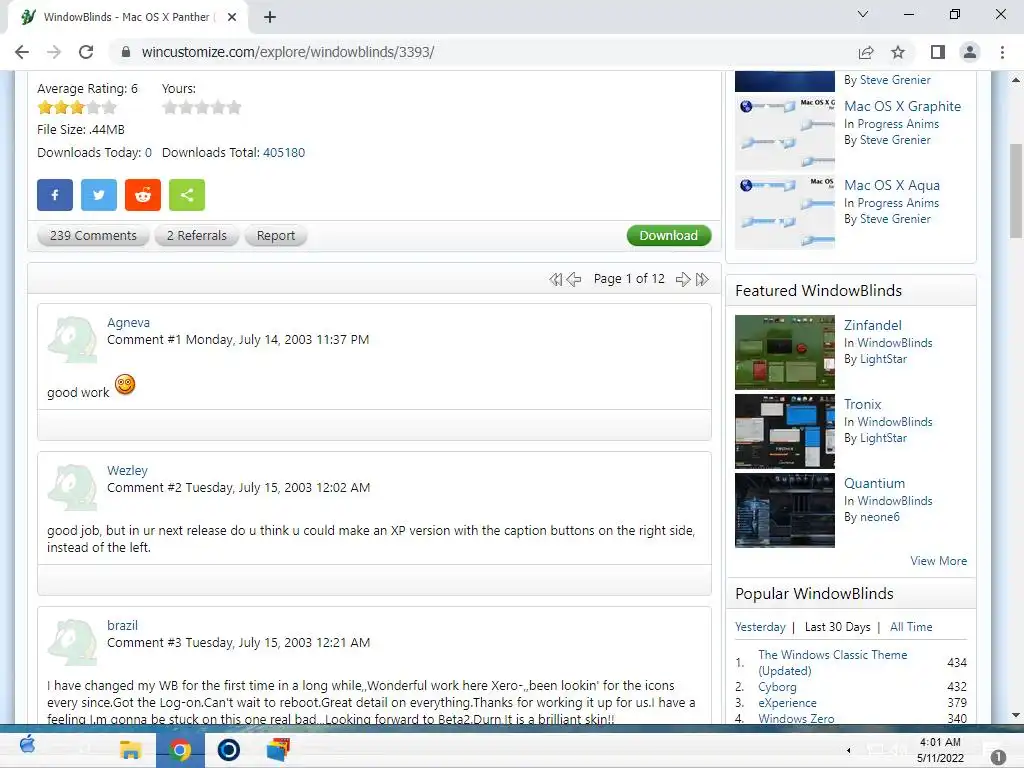Open new browser tab

click(270, 17)
